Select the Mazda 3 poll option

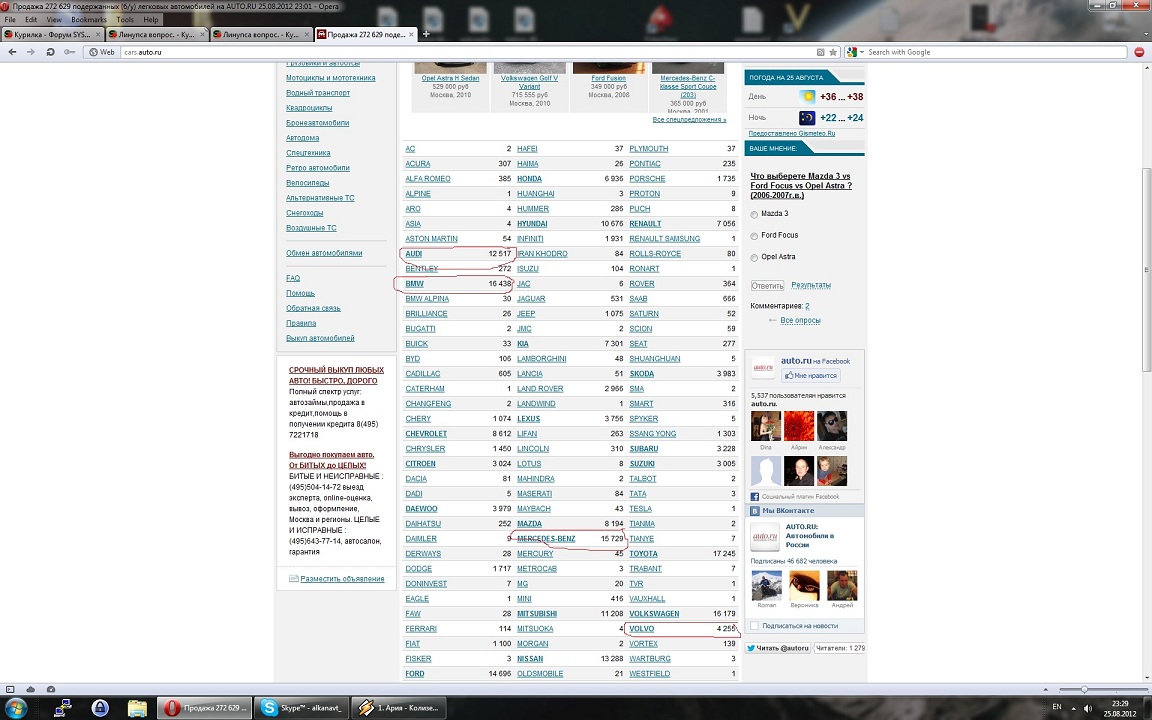pyautogui.click(x=754, y=215)
